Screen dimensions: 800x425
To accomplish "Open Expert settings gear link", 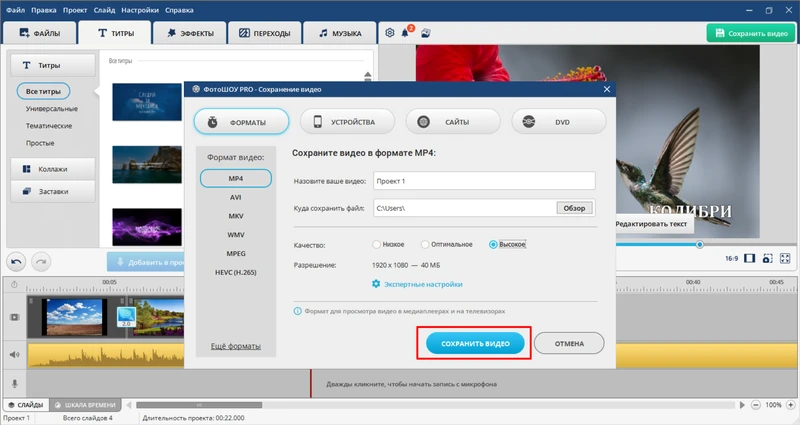I will 418,284.
